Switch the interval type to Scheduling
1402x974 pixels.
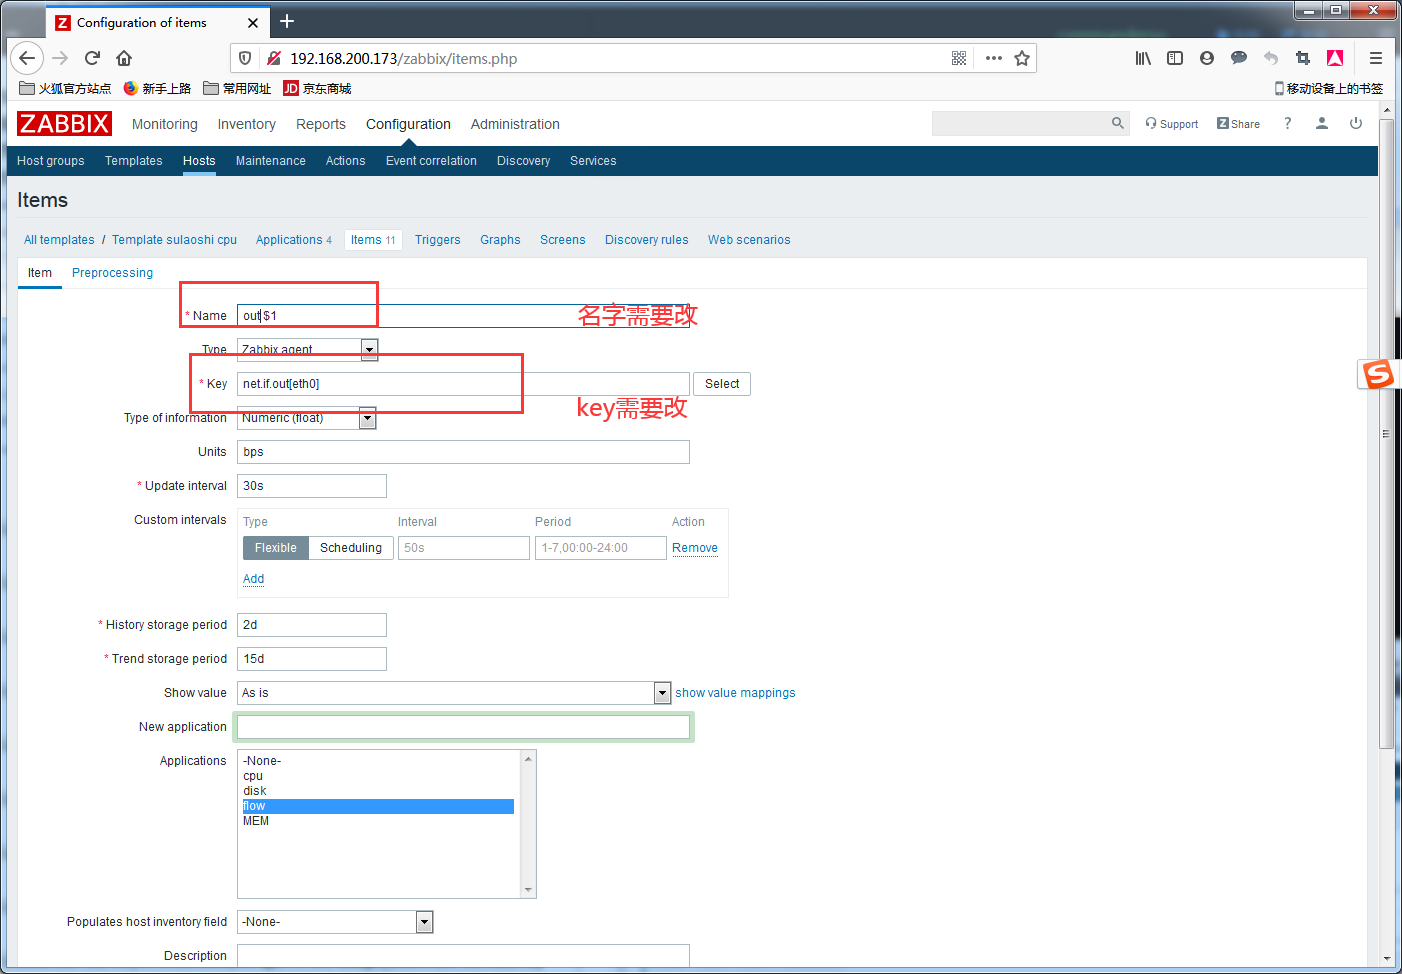pyautogui.click(x=351, y=548)
